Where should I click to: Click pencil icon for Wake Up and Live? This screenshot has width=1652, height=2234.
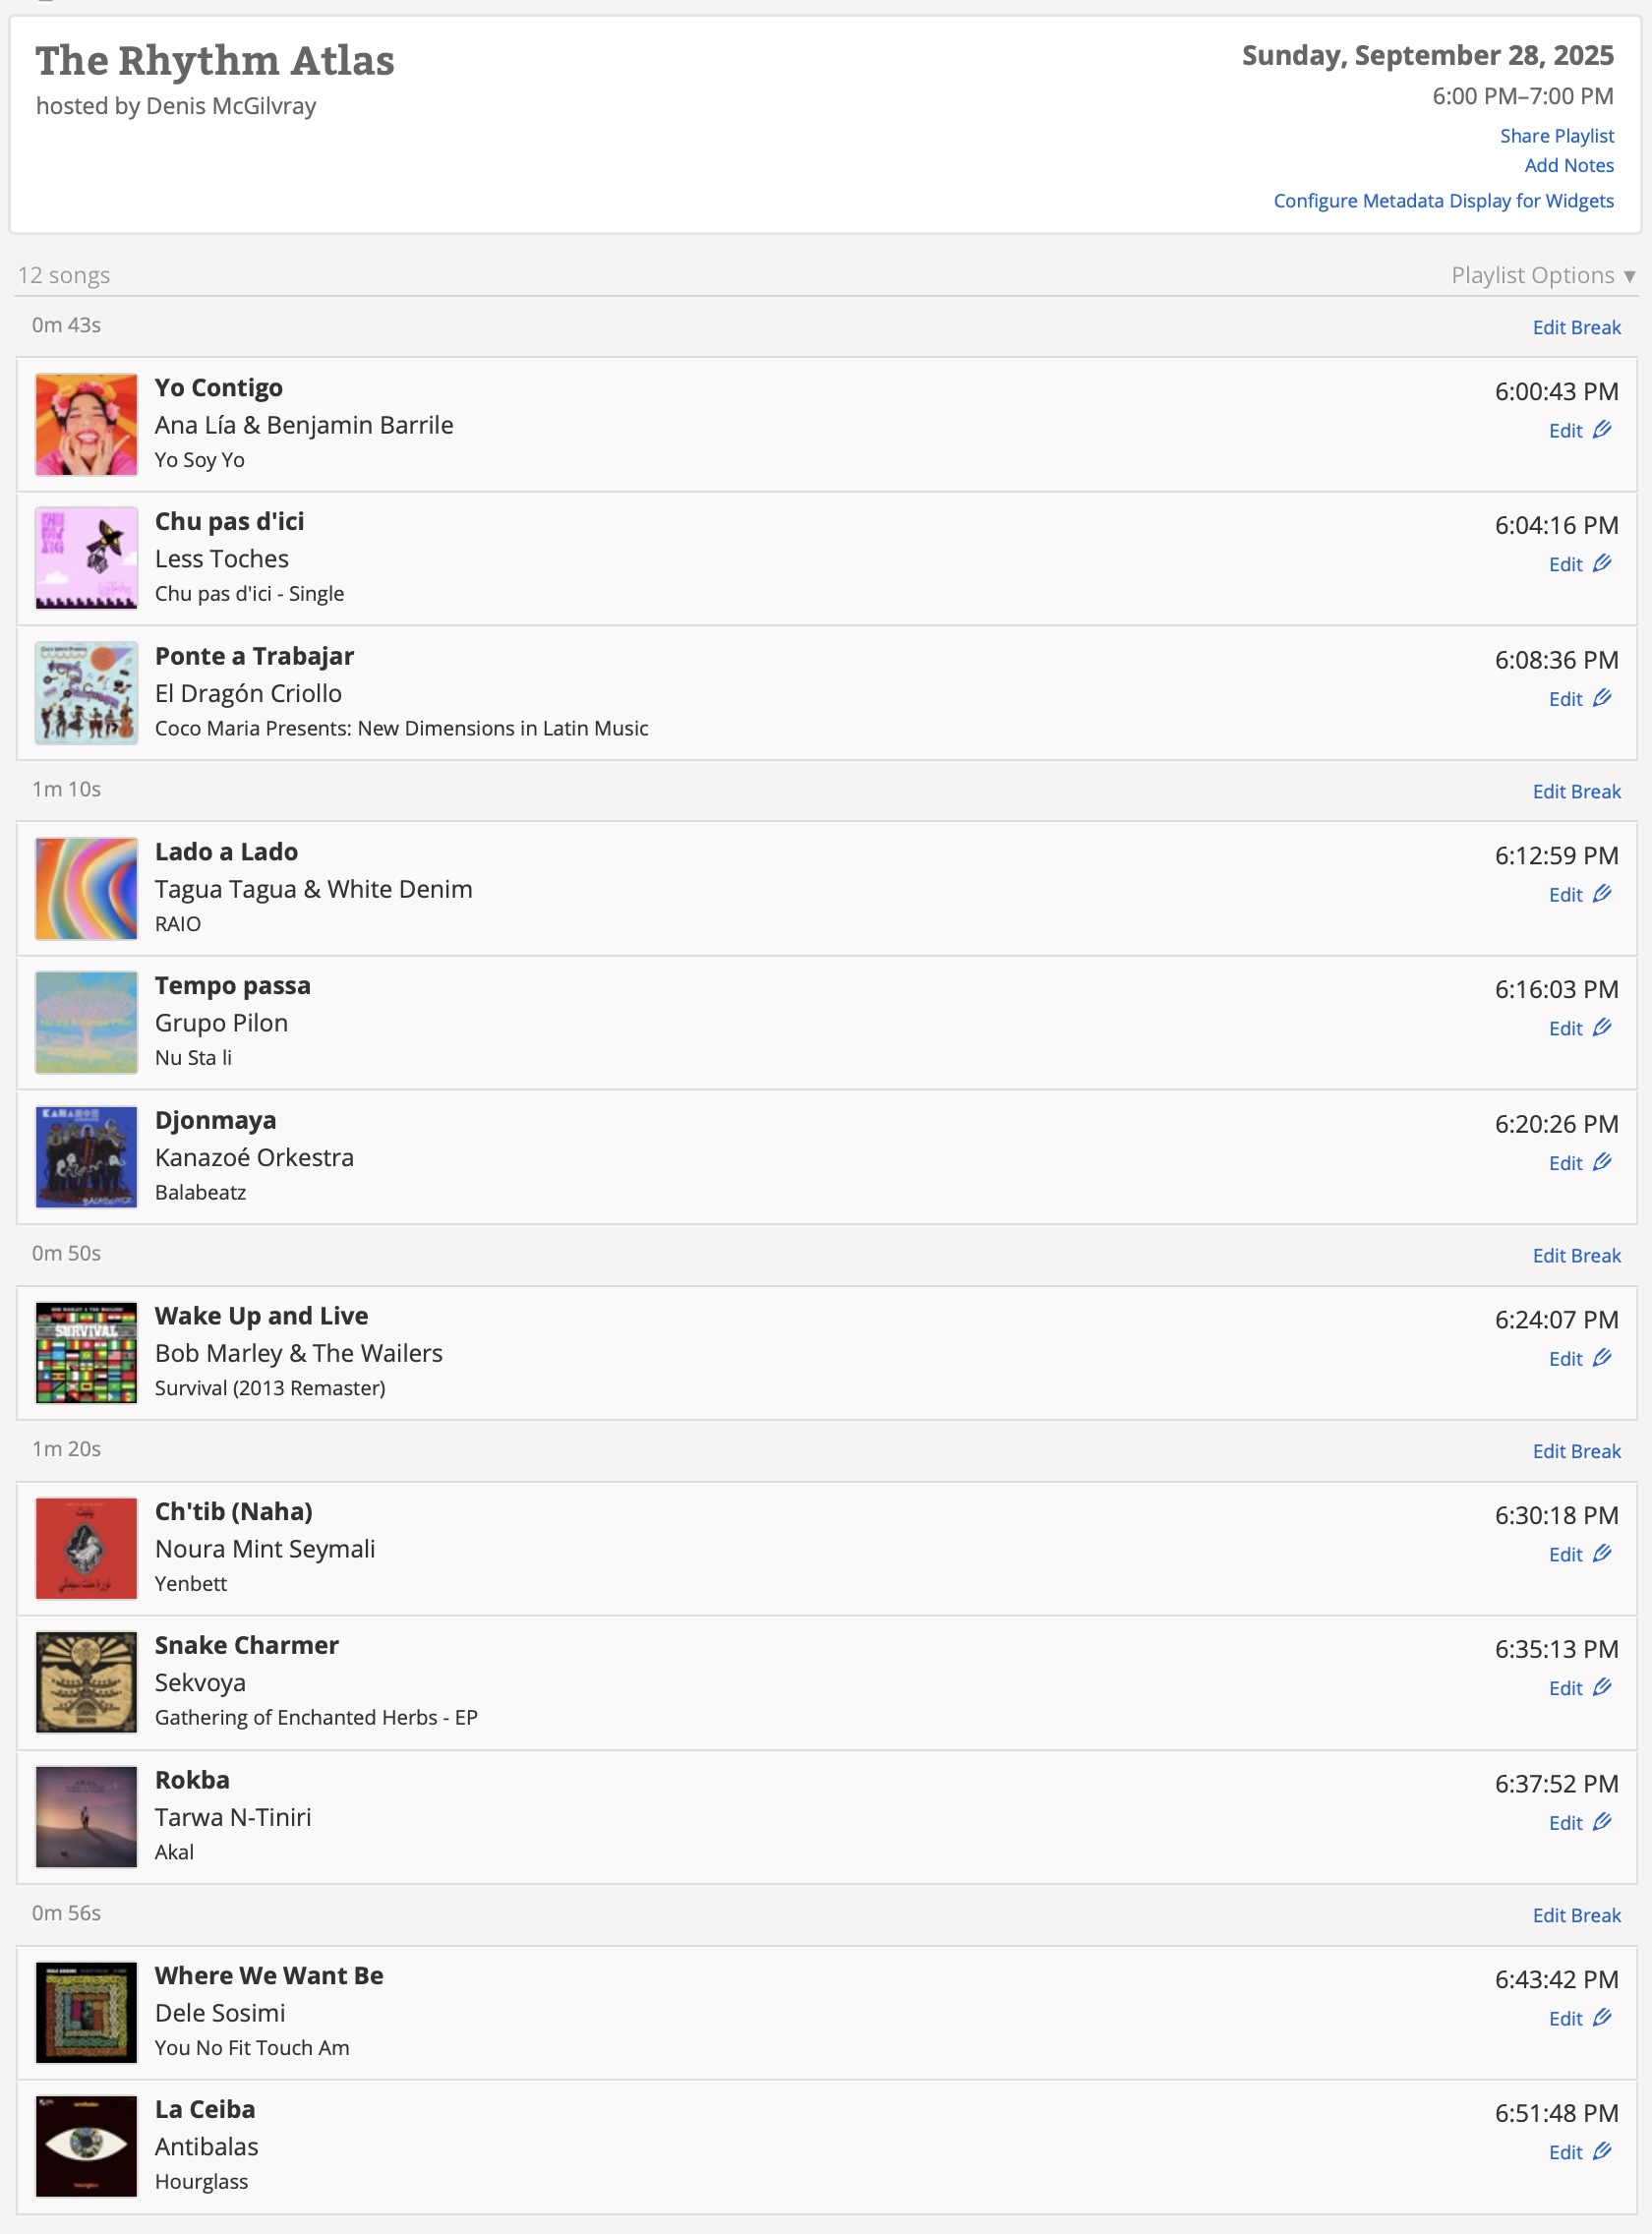point(1602,1358)
